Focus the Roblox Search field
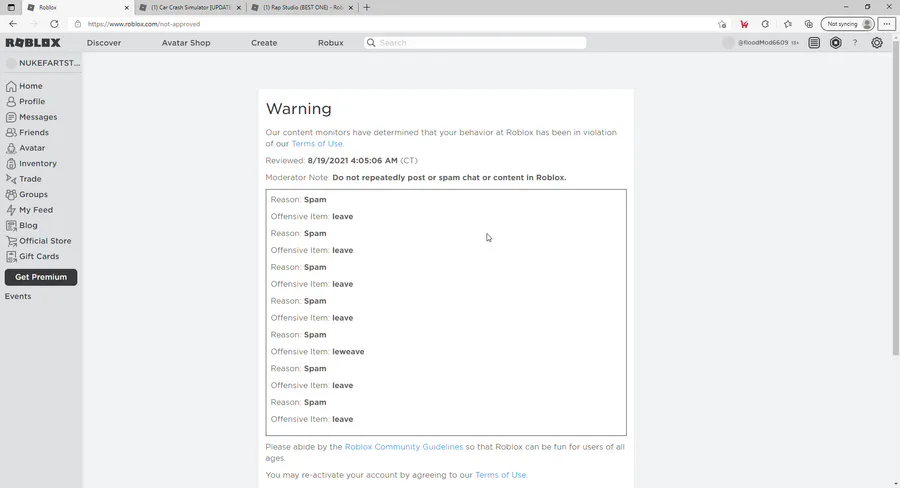 [475, 42]
